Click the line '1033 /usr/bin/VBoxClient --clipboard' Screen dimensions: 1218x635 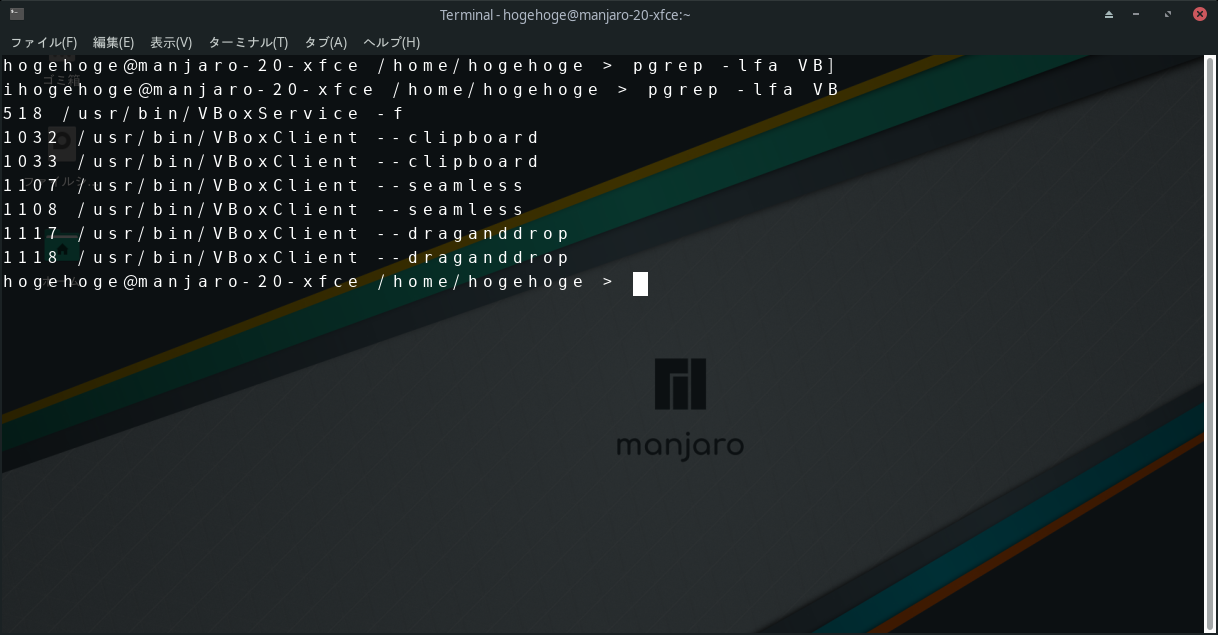pos(271,162)
